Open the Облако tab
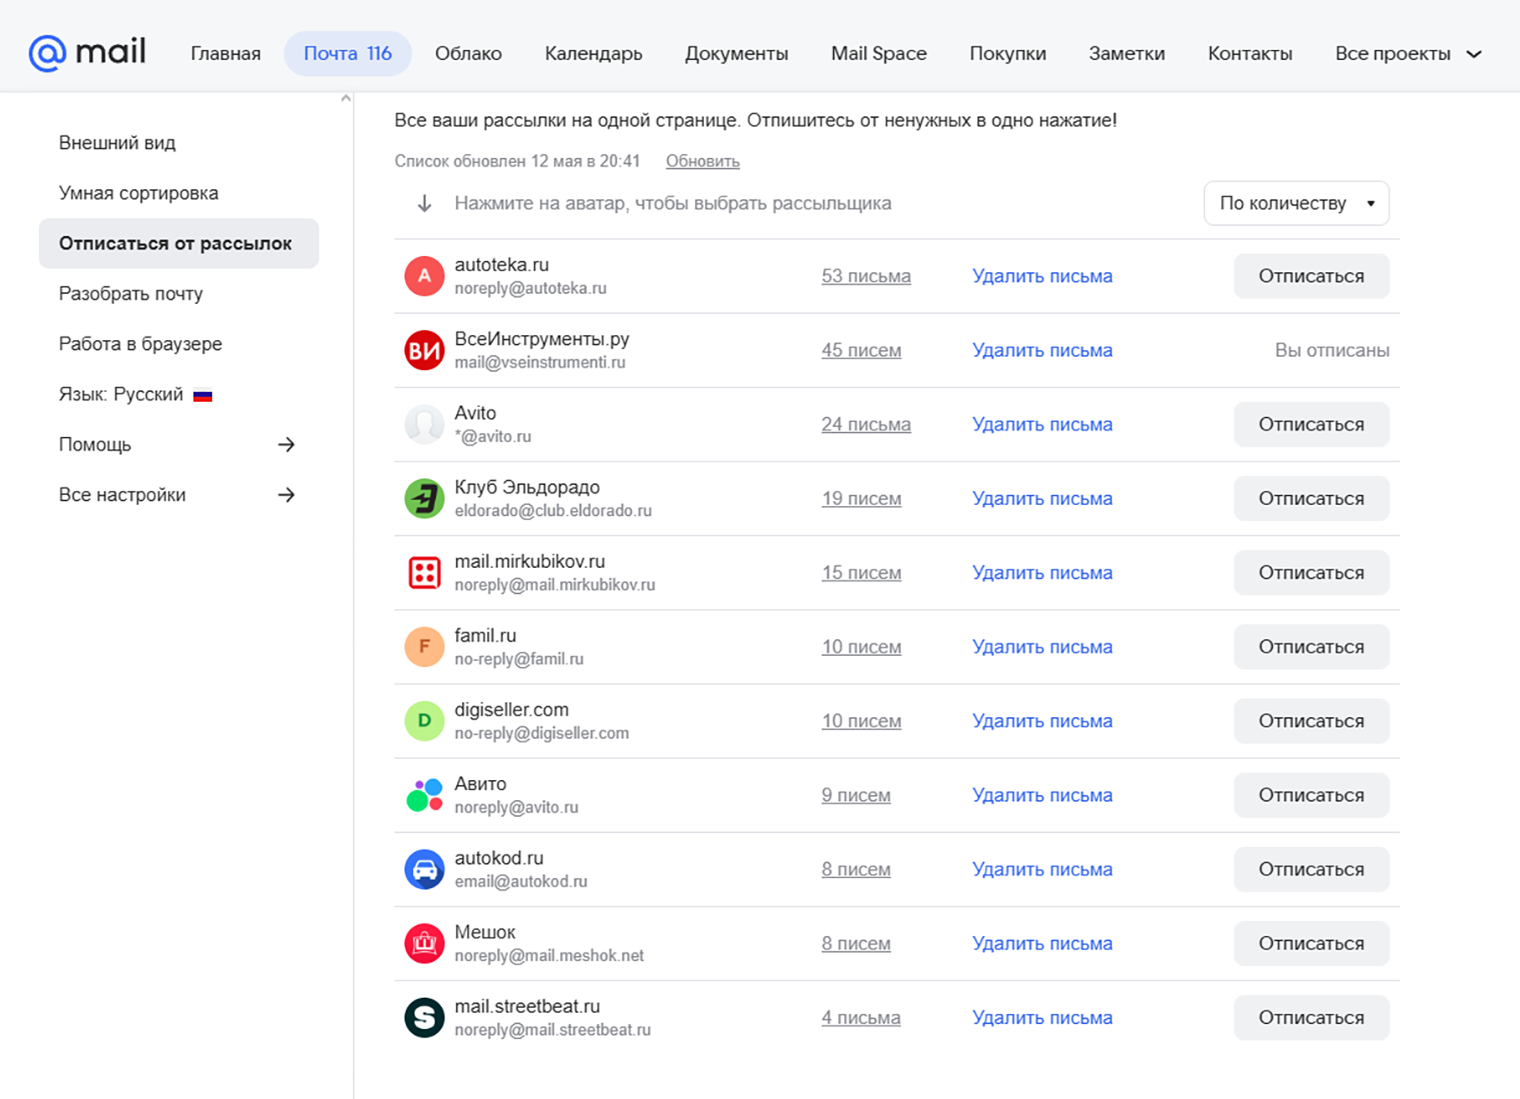1520x1099 pixels. (x=468, y=53)
